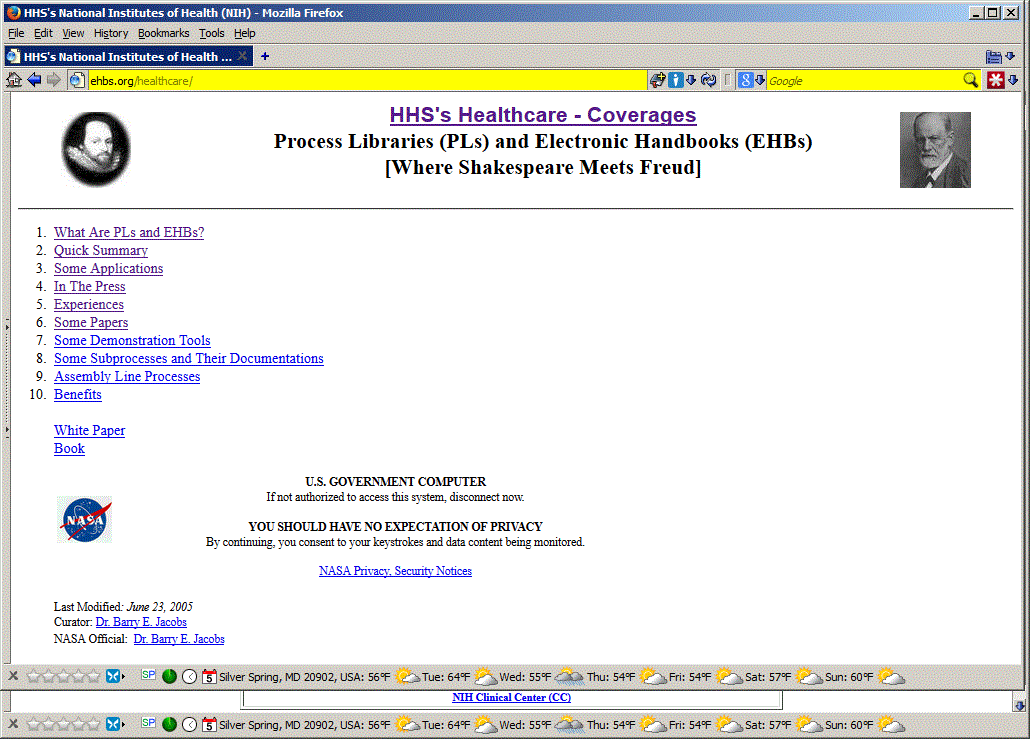Open NASA Privacy, Security Notices link

(395, 571)
